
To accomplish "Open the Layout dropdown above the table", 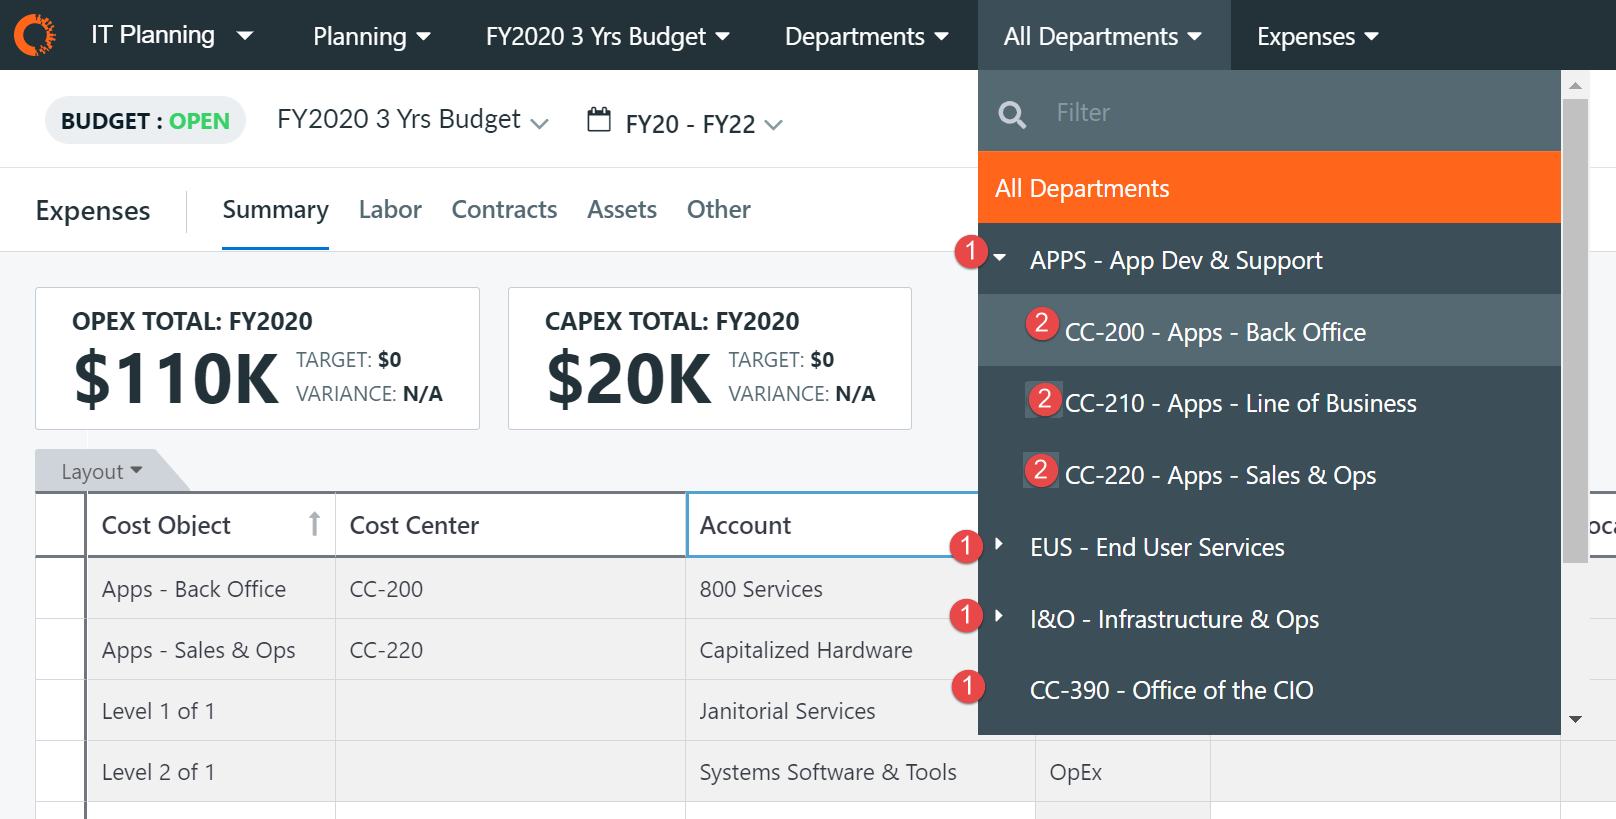I will [x=101, y=471].
